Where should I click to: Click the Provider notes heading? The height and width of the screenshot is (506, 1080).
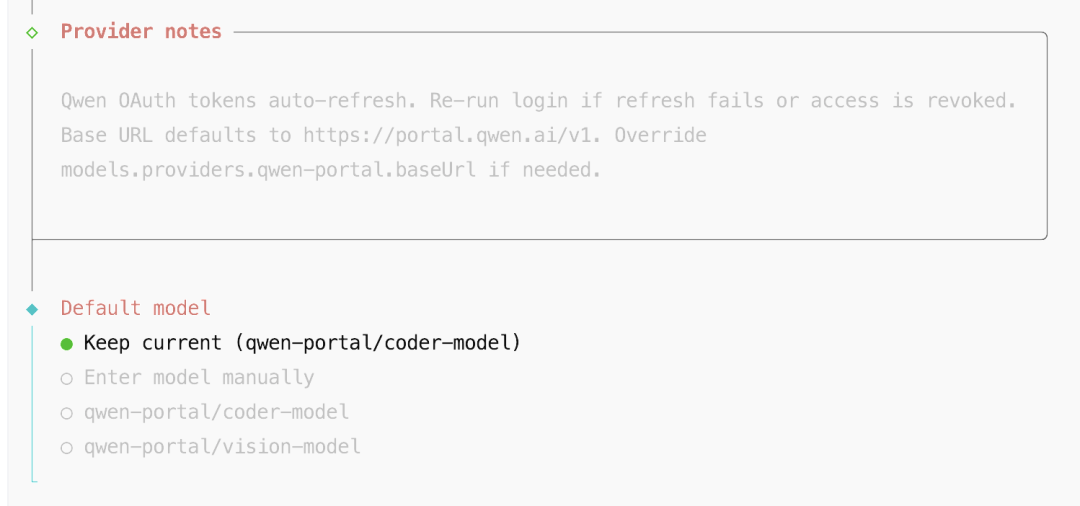(141, 32)
